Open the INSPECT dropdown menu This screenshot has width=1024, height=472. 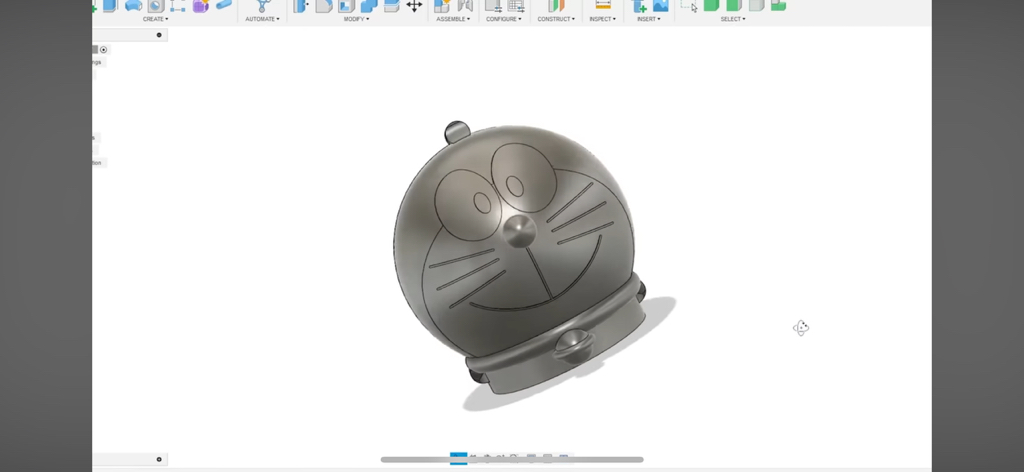click(x=602, y=19)
